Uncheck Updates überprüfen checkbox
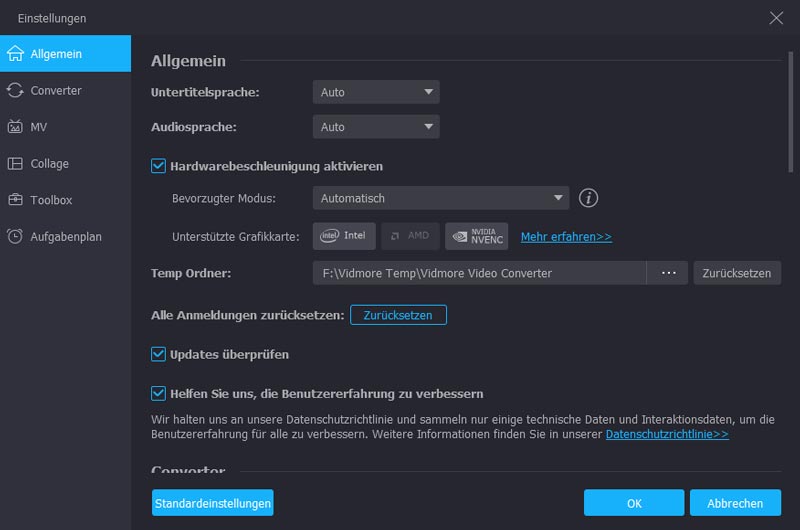The image size is (800, 530). tap(158, 354)
